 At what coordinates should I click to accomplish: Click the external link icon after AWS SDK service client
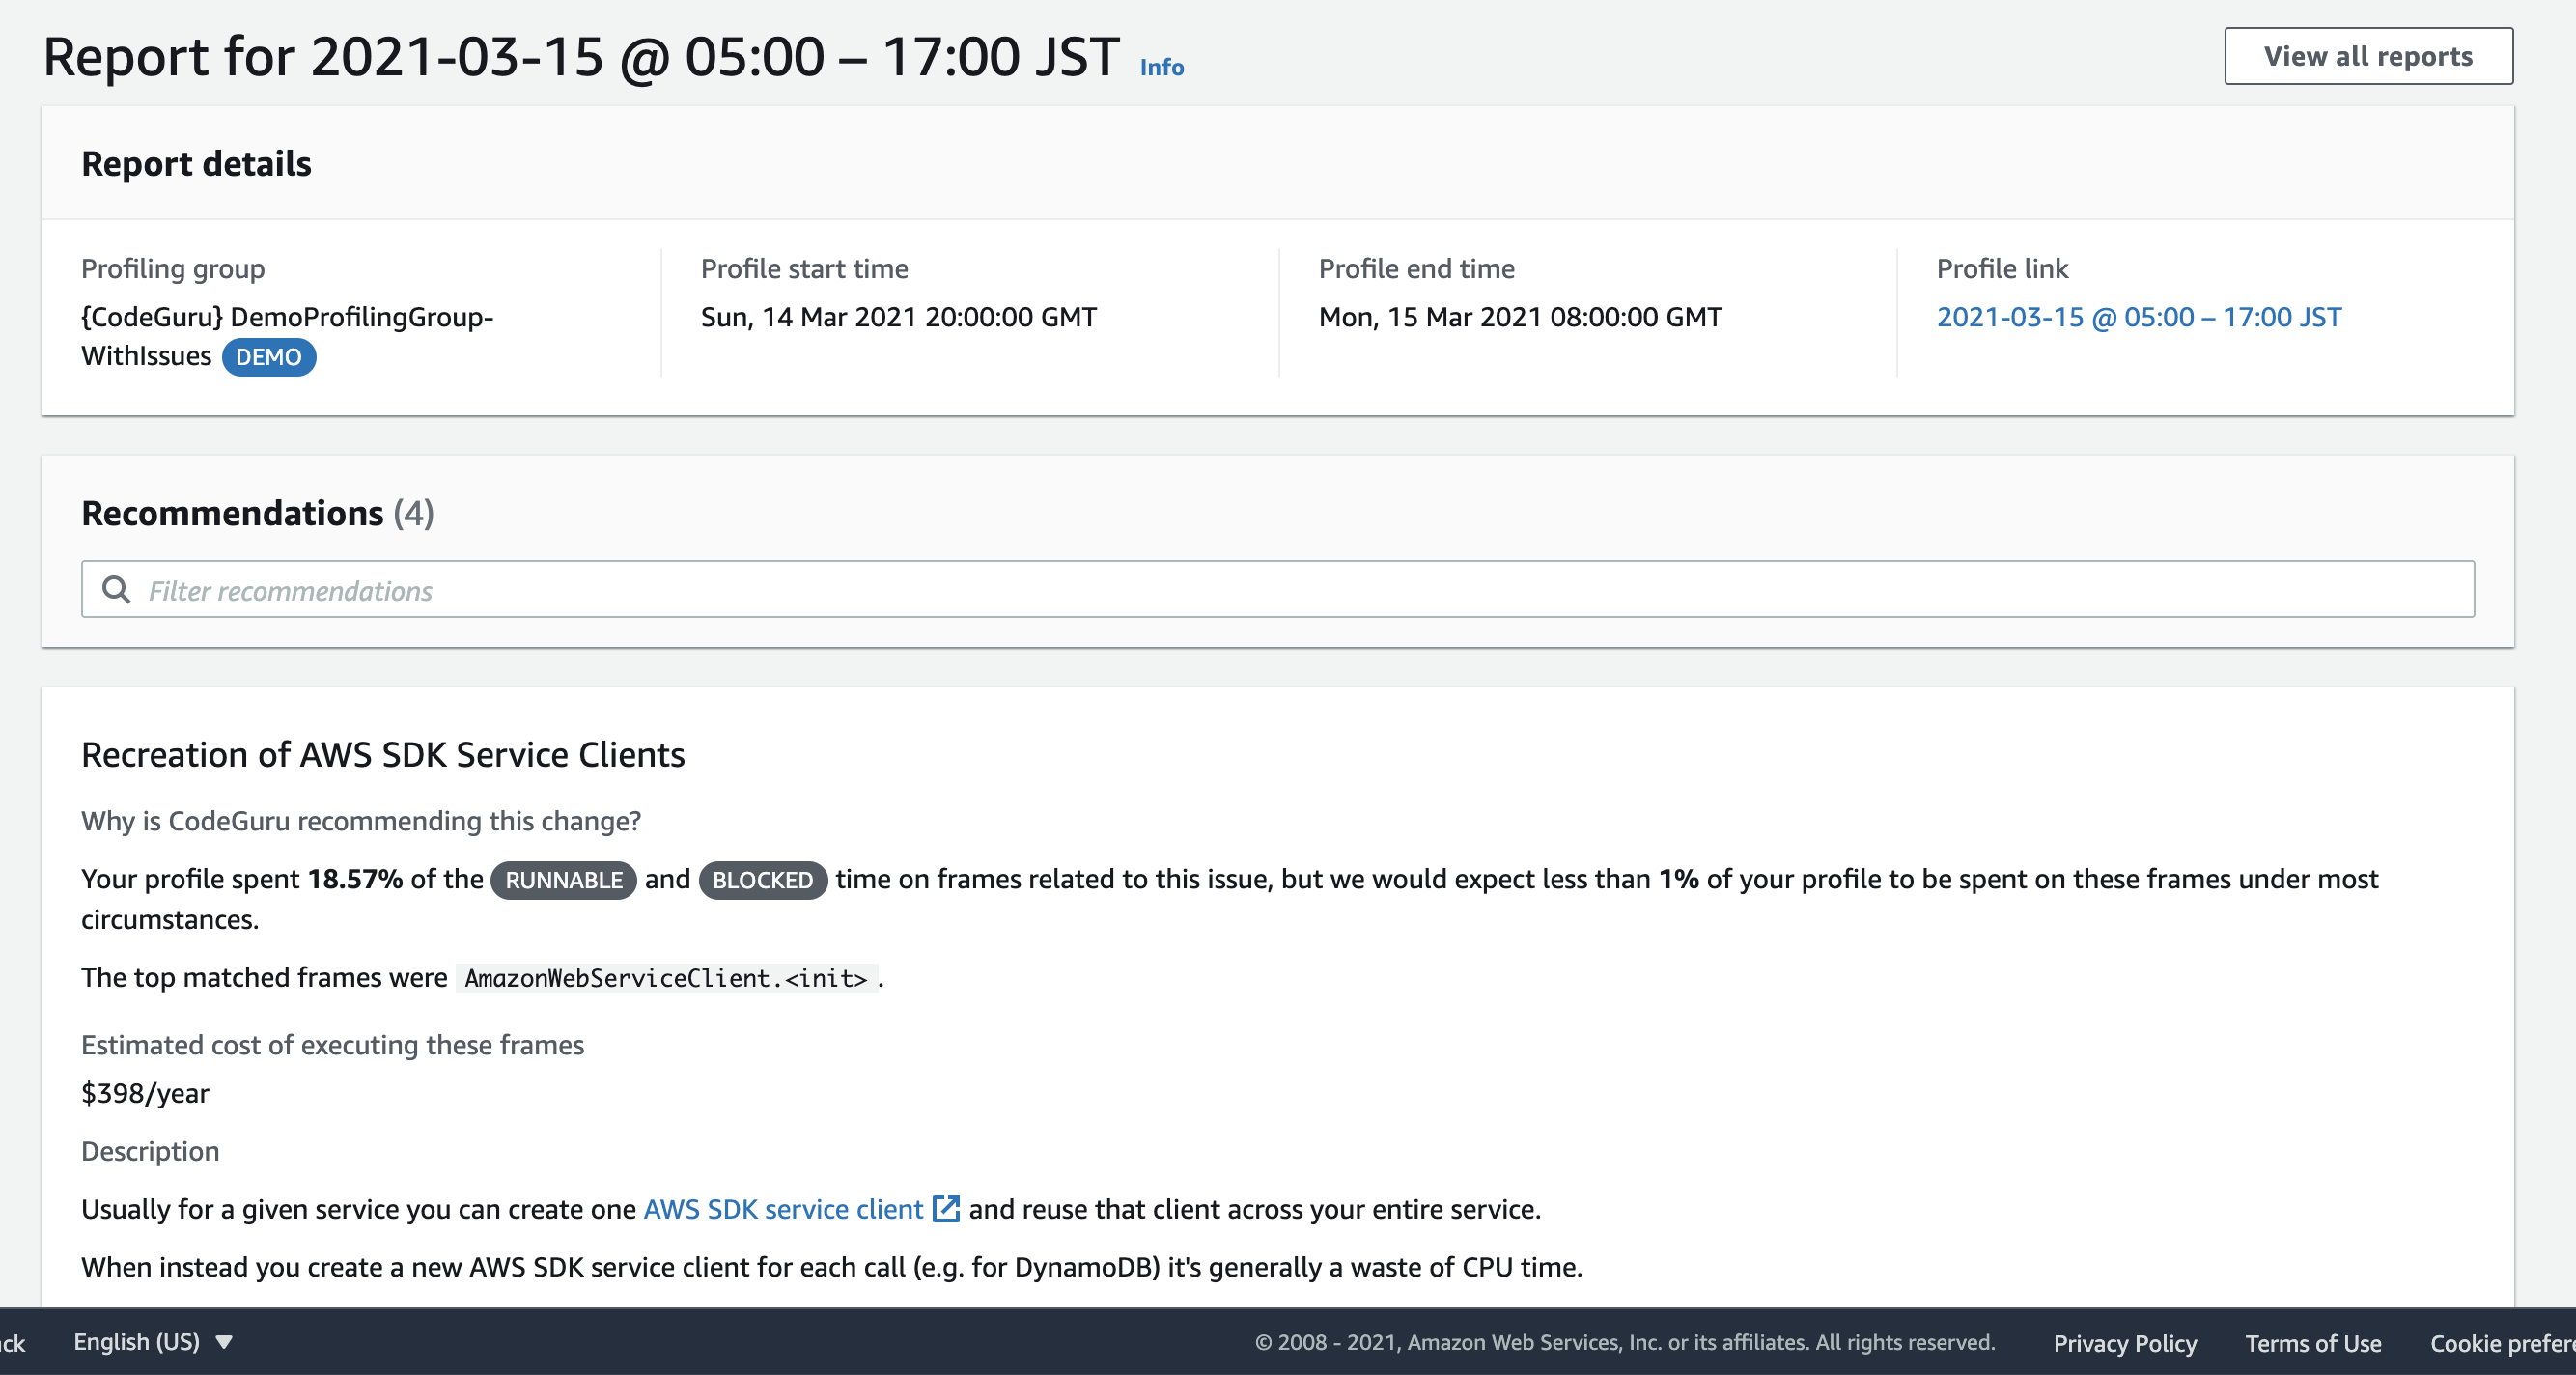click(x=945, y=1209)
